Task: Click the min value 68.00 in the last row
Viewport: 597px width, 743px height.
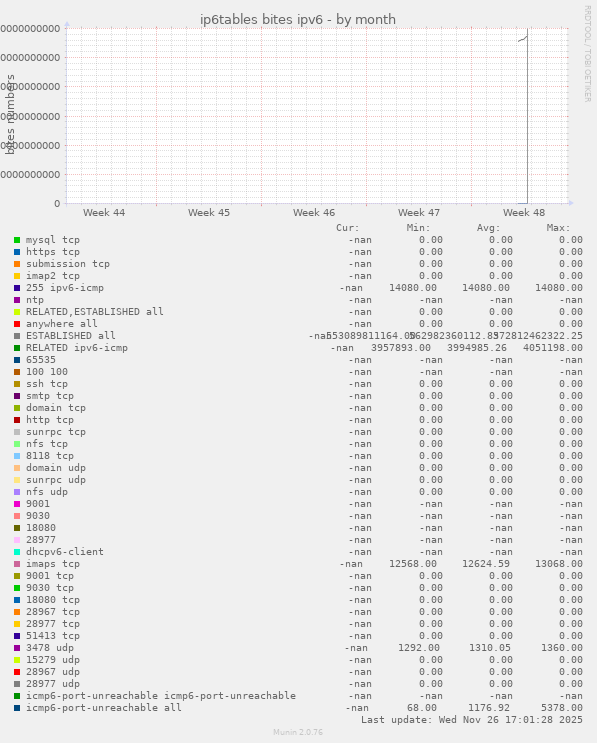Action: click(x=422, y=707)
